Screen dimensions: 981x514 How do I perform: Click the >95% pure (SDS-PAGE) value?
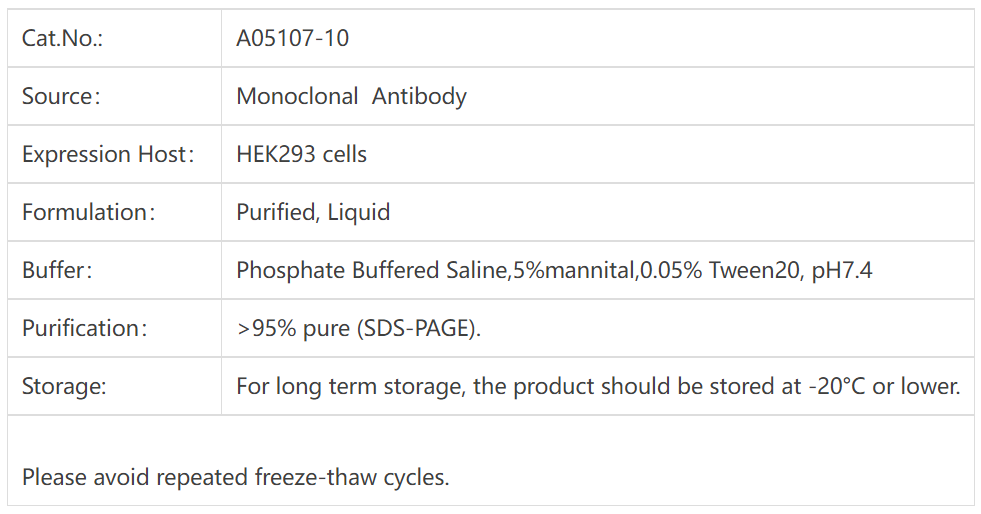tap(358, 329)
